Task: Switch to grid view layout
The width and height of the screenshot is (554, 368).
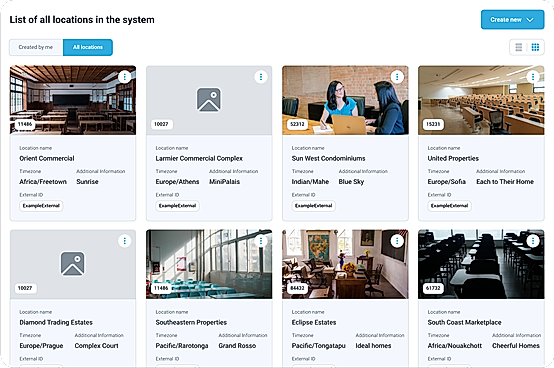Action: [x=535, y=47]
